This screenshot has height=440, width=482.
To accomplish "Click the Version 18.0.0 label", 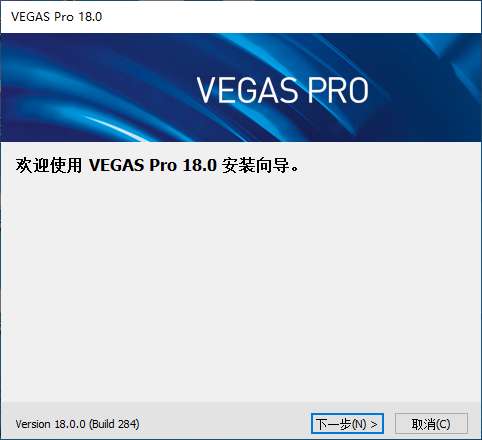I will coord(50,424).
